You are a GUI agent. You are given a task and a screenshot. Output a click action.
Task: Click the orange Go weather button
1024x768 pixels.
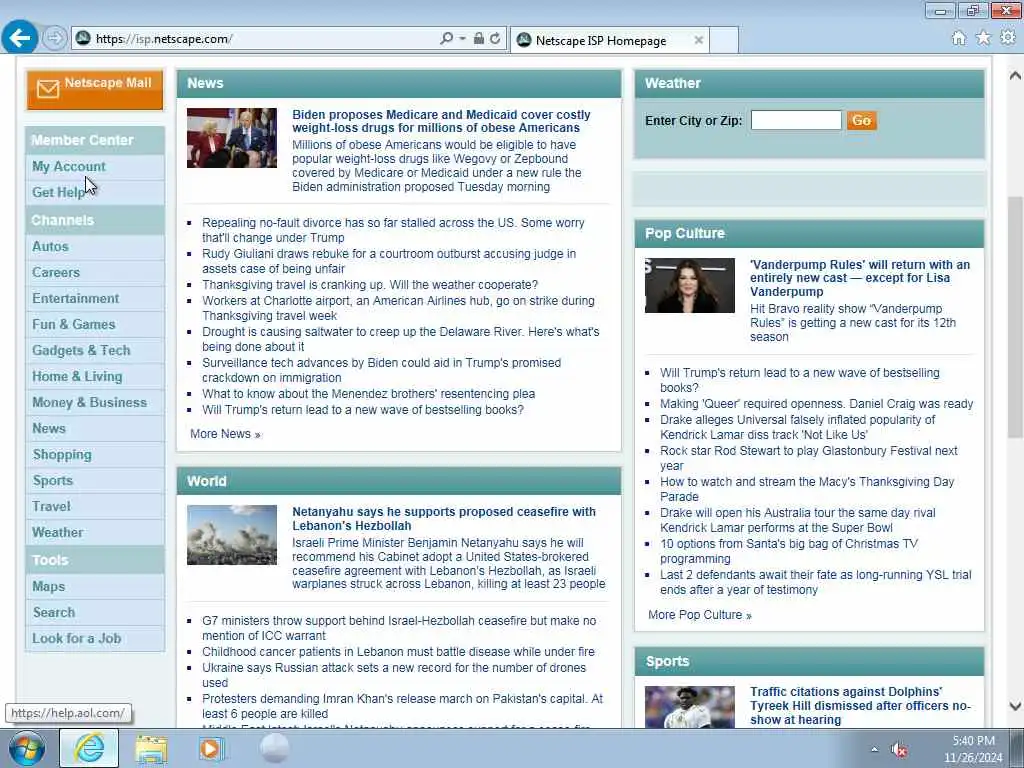(x=861, y=120)
